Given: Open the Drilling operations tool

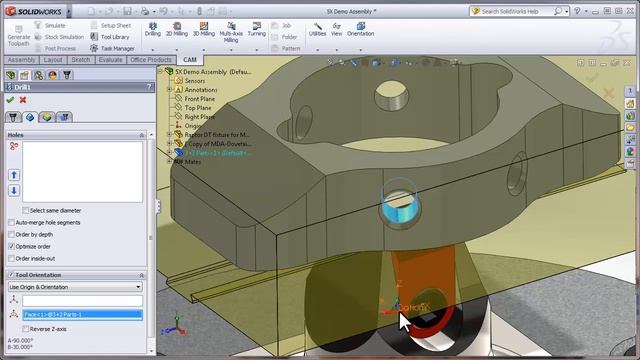Looking at the screenshot, I should tap(153, 30).
